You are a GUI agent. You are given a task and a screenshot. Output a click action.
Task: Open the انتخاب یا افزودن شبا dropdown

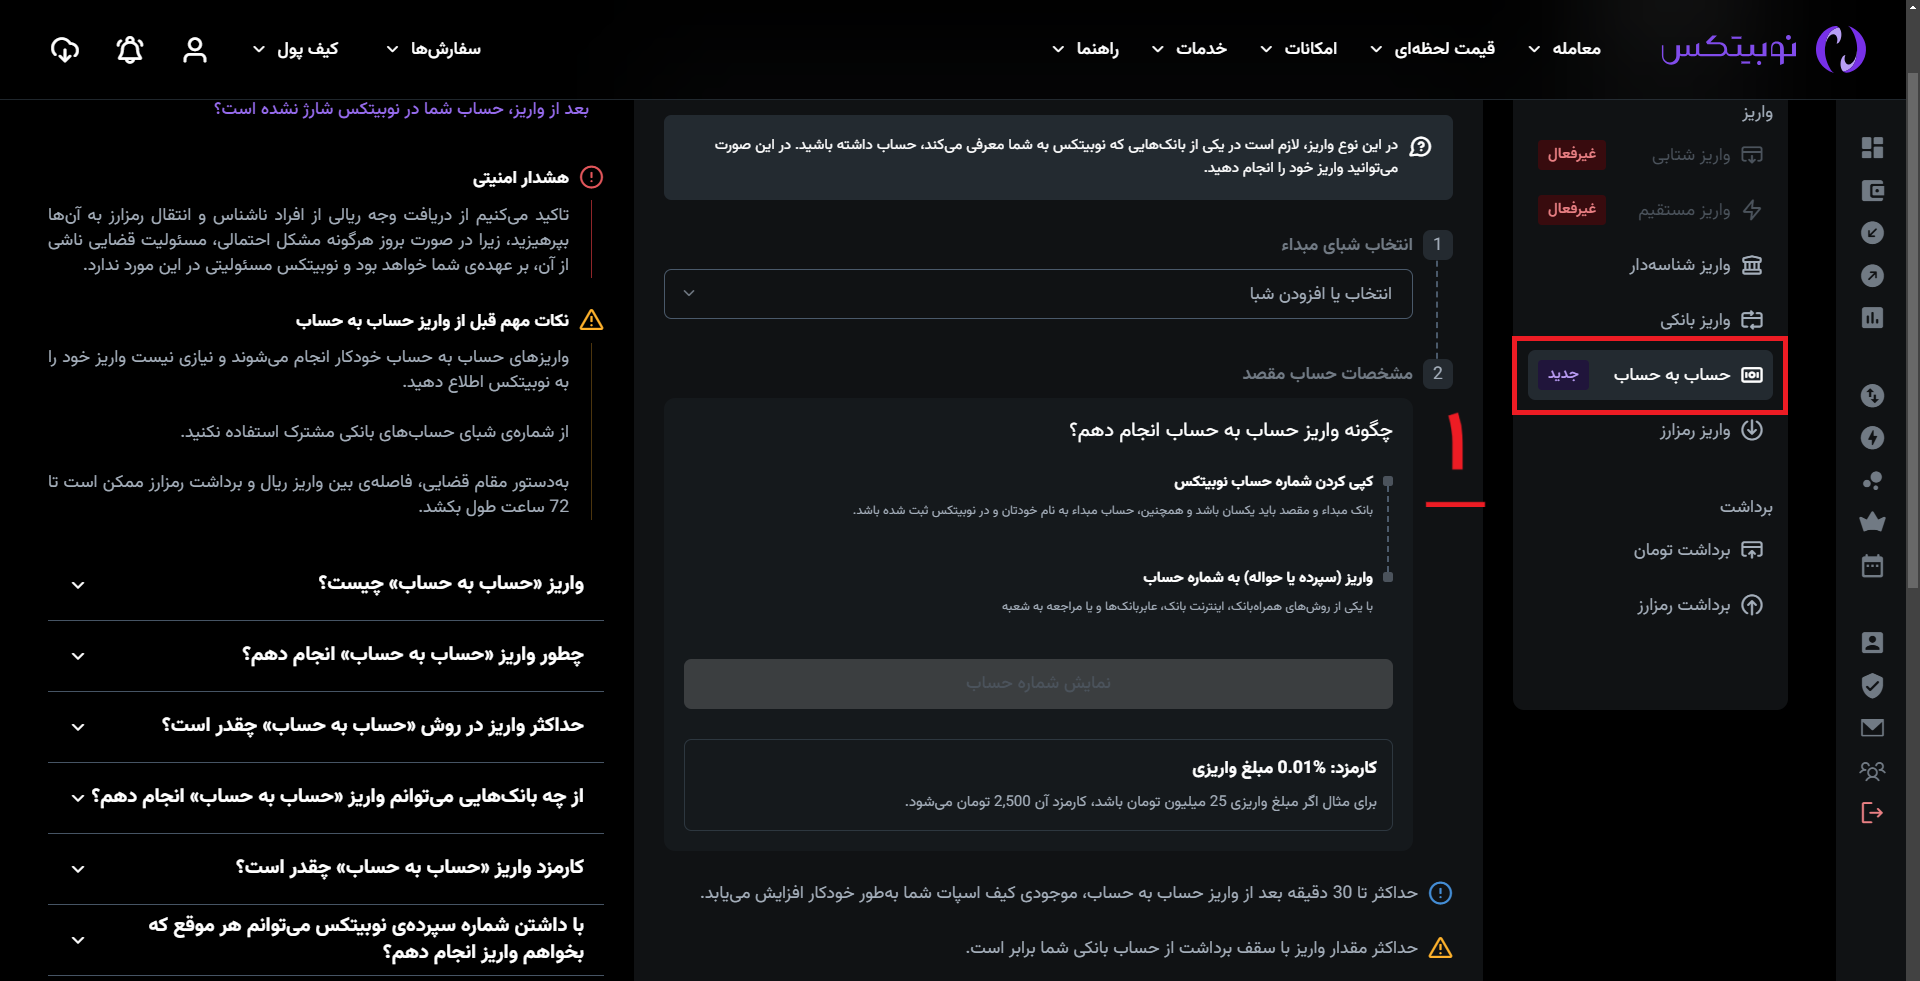[1038, 294]
